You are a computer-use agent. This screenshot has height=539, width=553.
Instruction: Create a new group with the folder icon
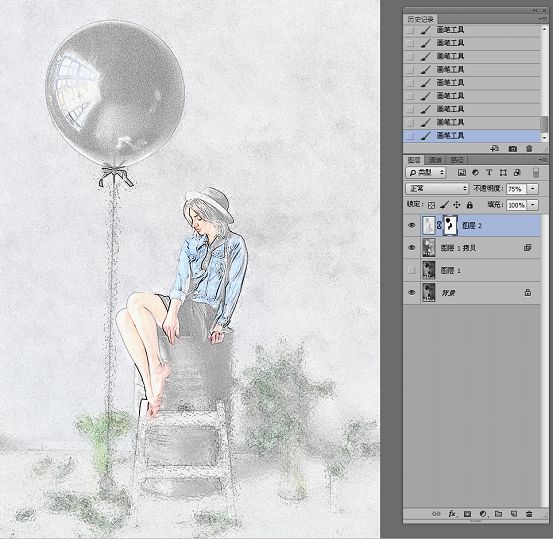click(x=498, y=514)
